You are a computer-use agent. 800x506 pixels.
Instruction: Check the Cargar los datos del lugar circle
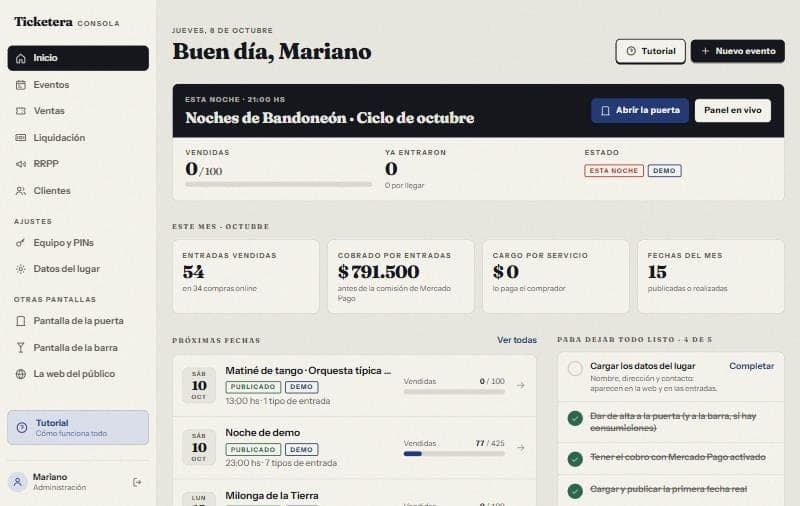point(575,368)
